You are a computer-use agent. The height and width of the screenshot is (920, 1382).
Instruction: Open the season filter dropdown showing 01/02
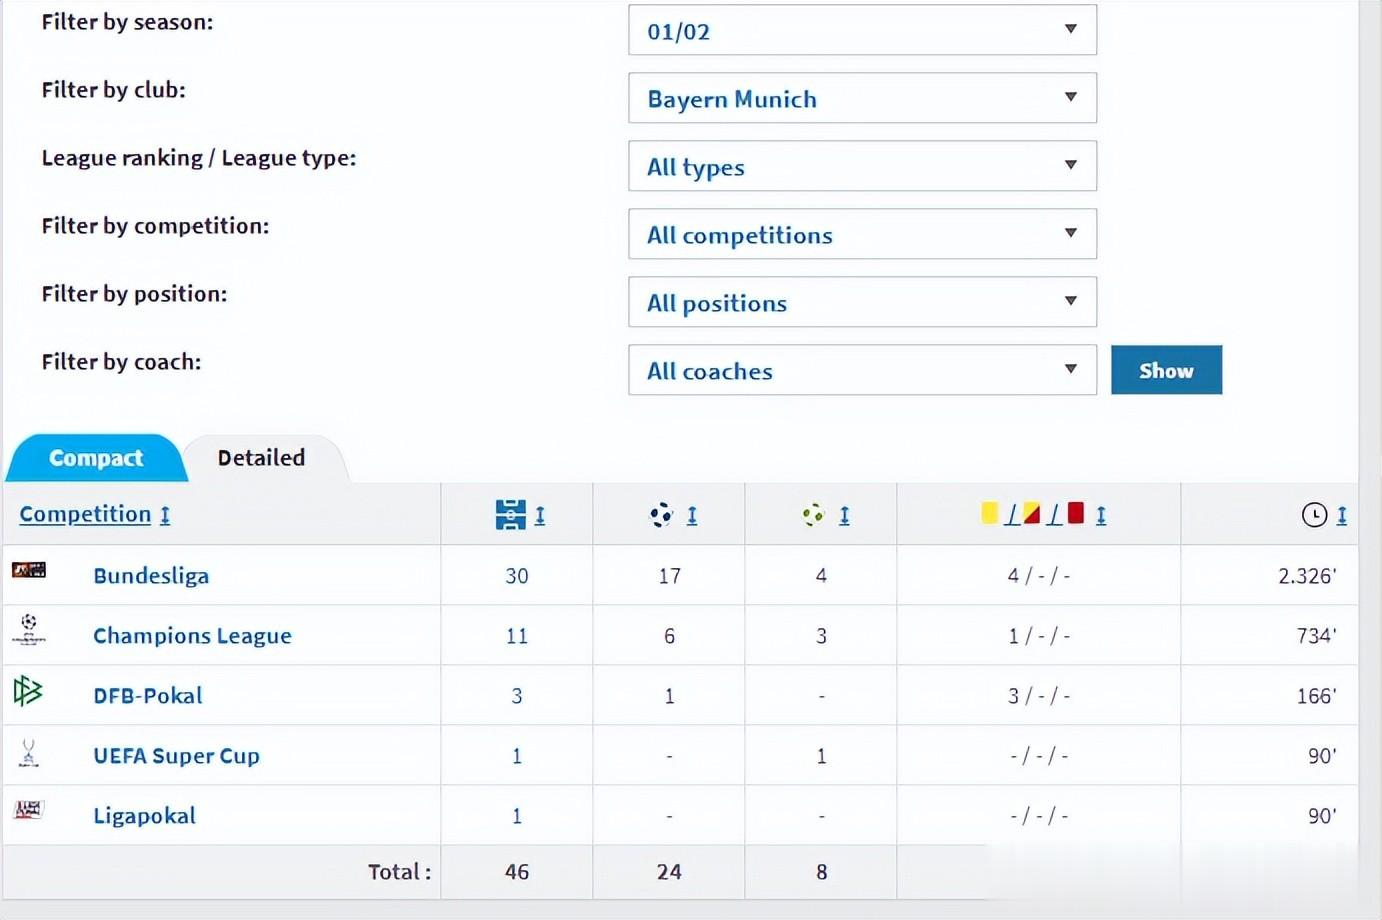[862, 30]
